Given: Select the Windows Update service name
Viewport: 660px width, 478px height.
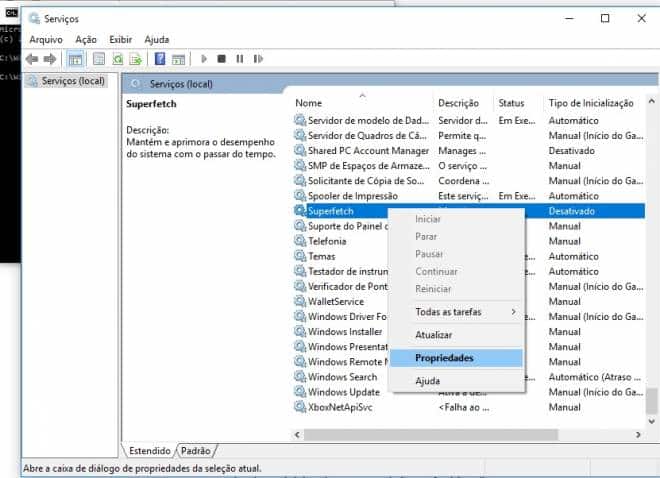Looking at the screenshot, I should tap(344, 392).
